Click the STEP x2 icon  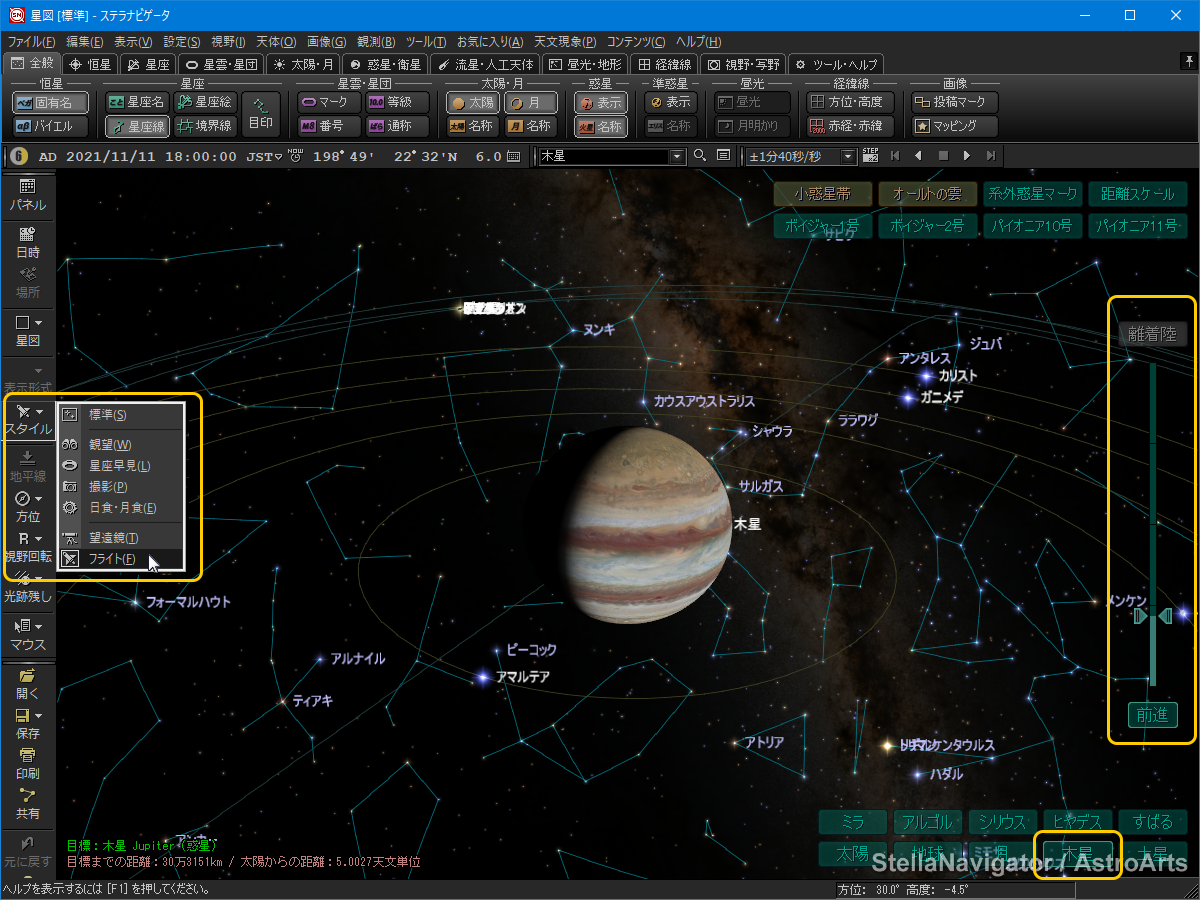point(870,156)
